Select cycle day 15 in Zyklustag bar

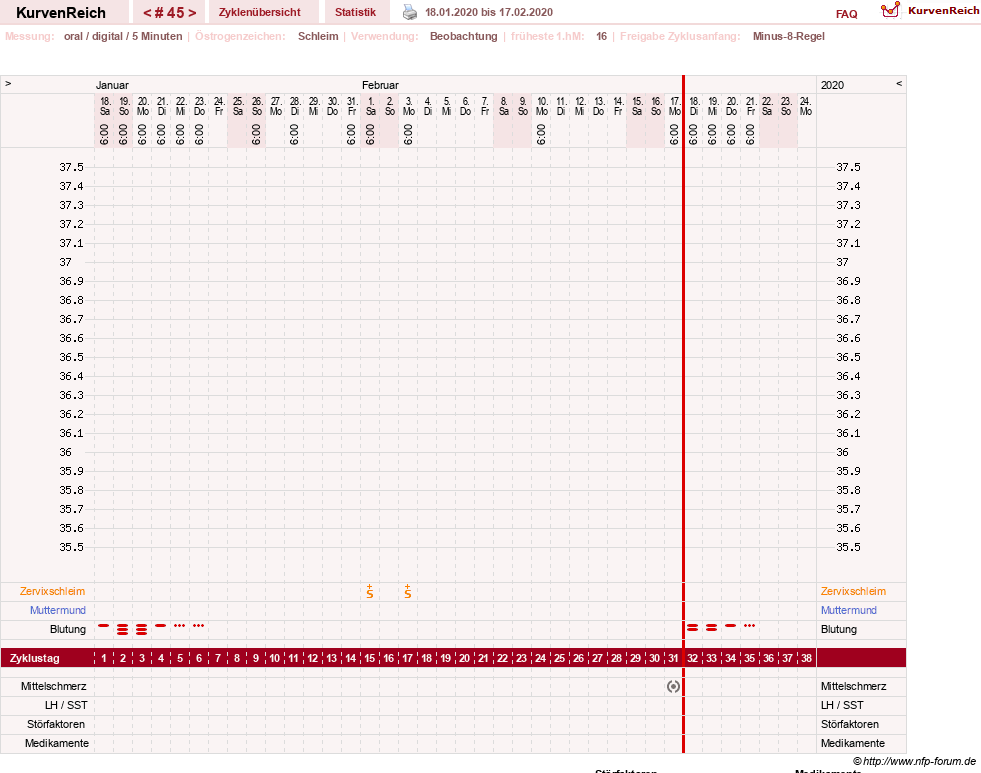pyautogui.click(x=370, y=658)
